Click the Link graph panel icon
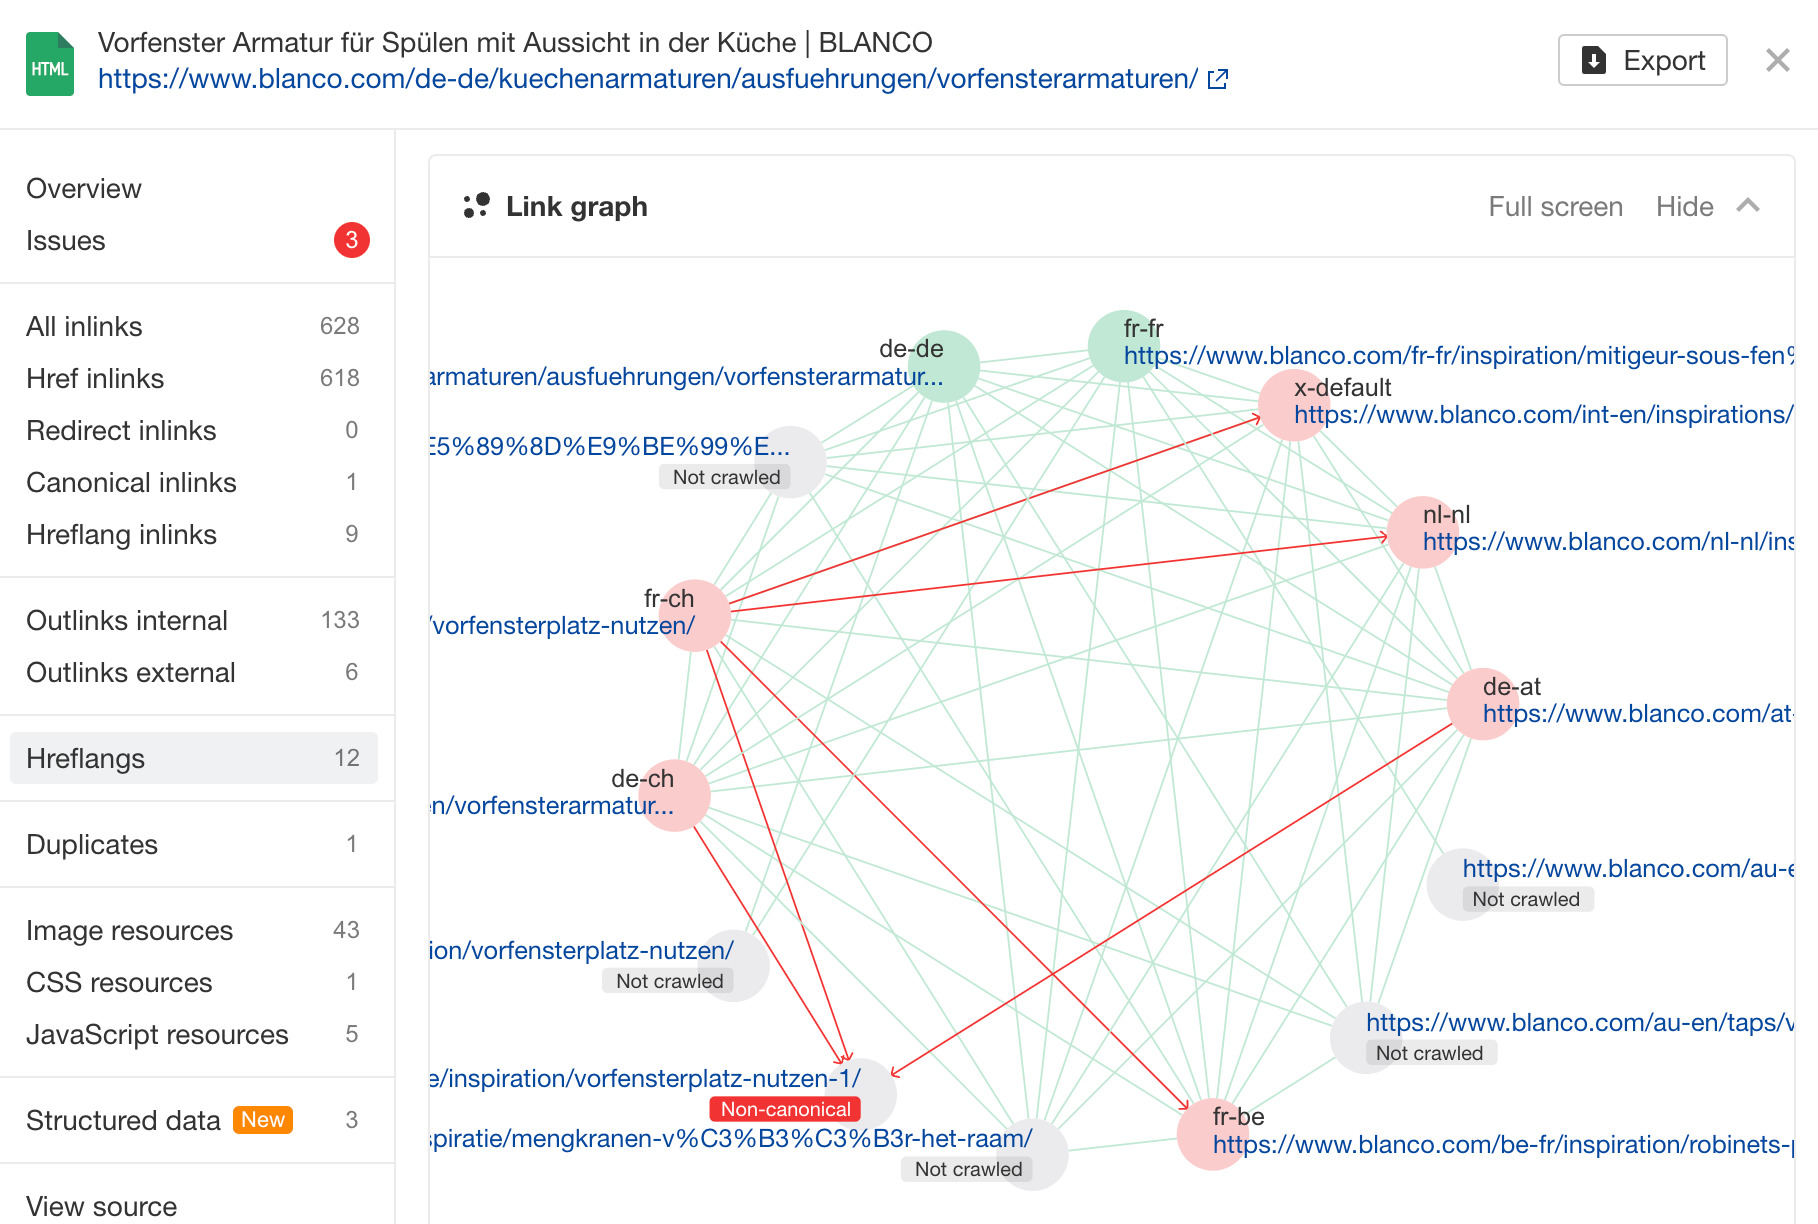This screenshot has width=1818, height=1224. pyautogui.click(x=476, y=205)
